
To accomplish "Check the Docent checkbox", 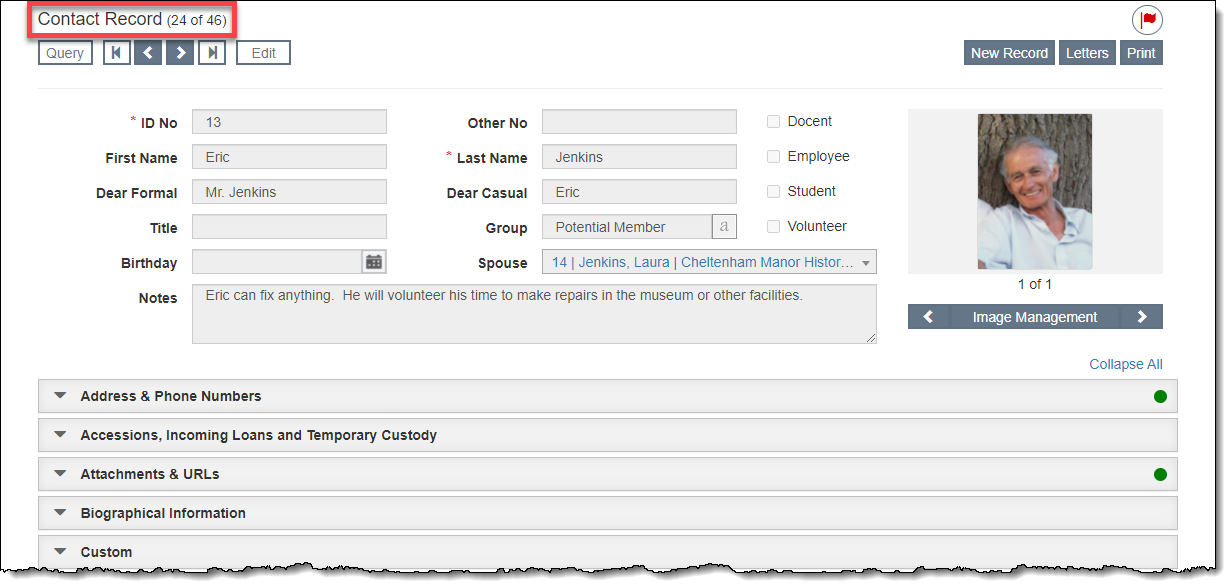I will (773, 122).
